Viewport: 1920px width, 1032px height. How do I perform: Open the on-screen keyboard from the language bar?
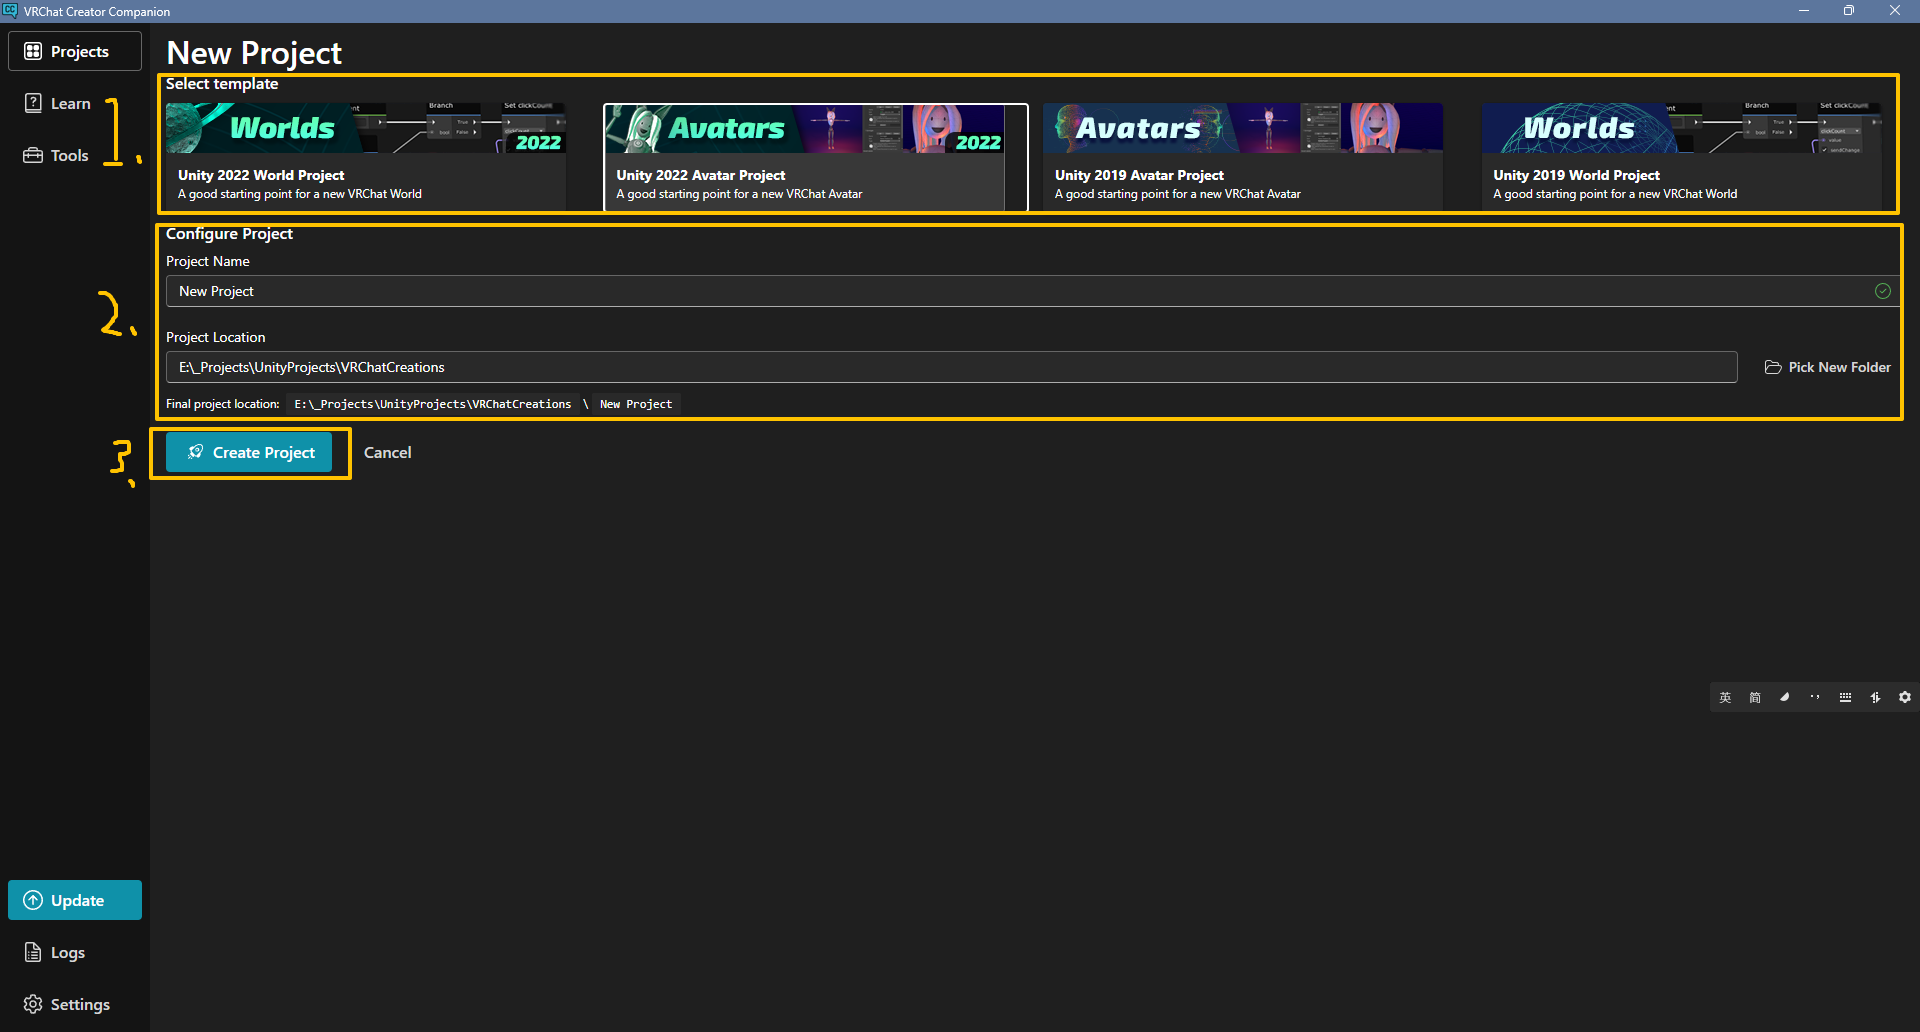[1845, 697]
